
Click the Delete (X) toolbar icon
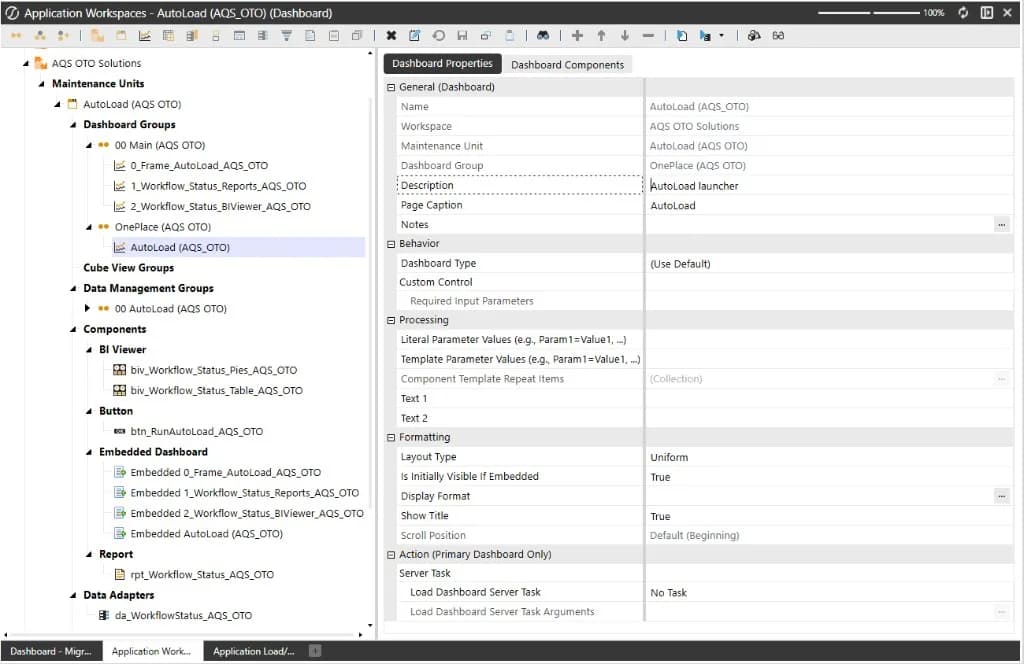[391, 36]
